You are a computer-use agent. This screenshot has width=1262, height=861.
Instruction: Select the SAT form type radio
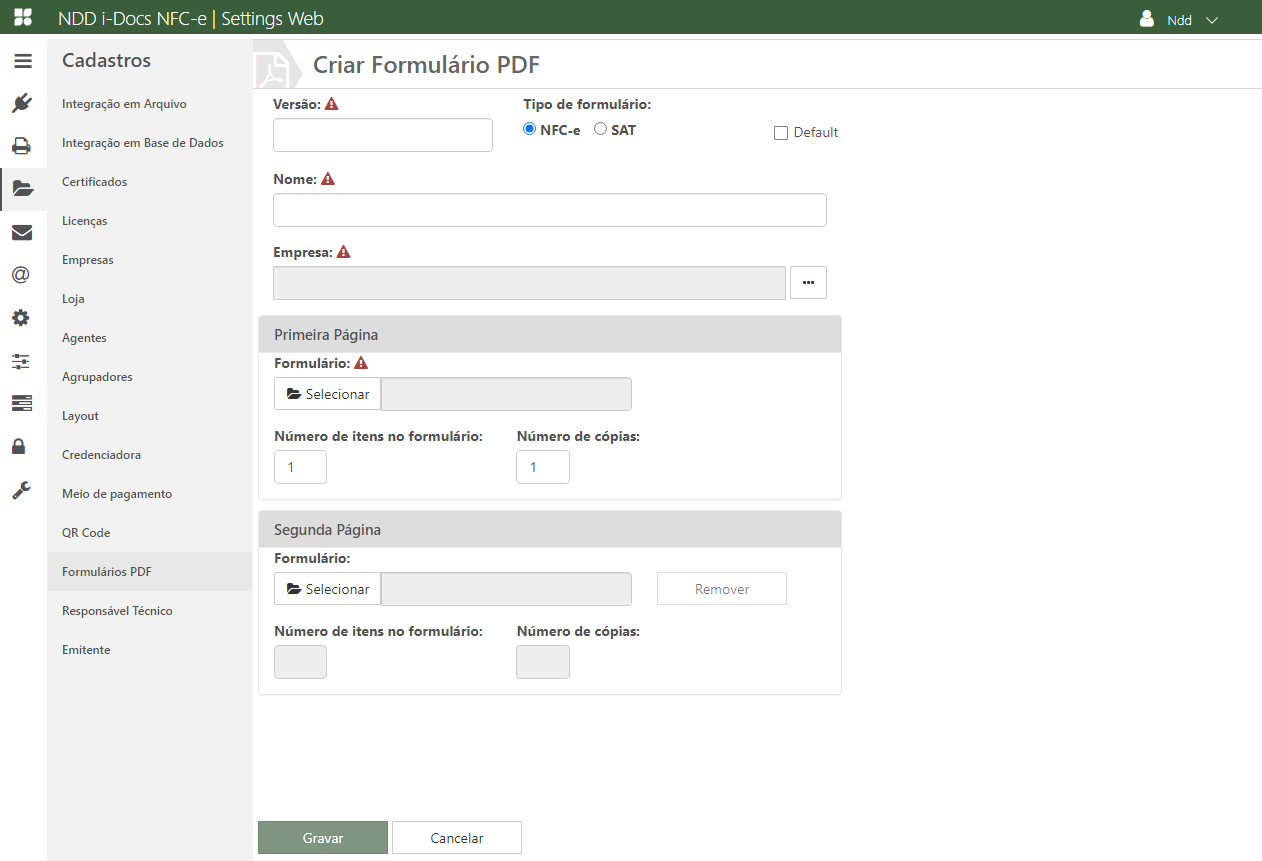pos(600,129)
